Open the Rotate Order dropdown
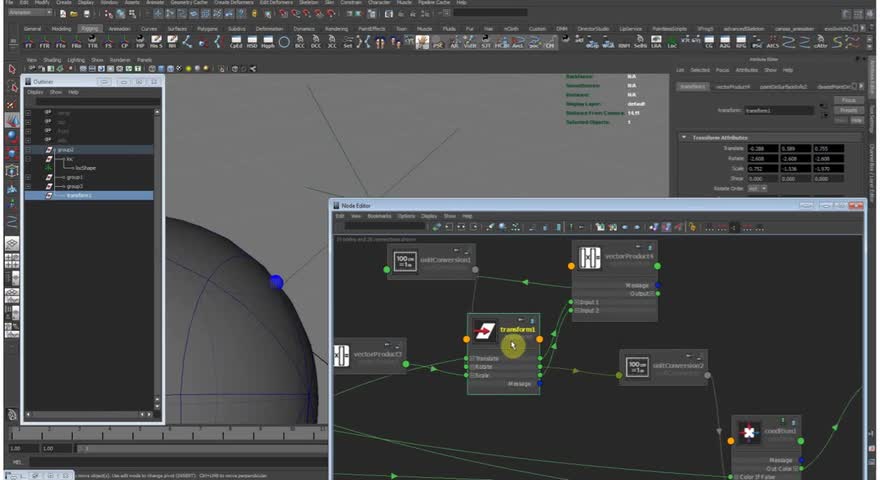Image resolution: width=880 pixels, height=480 pixels. click(757, 188)
